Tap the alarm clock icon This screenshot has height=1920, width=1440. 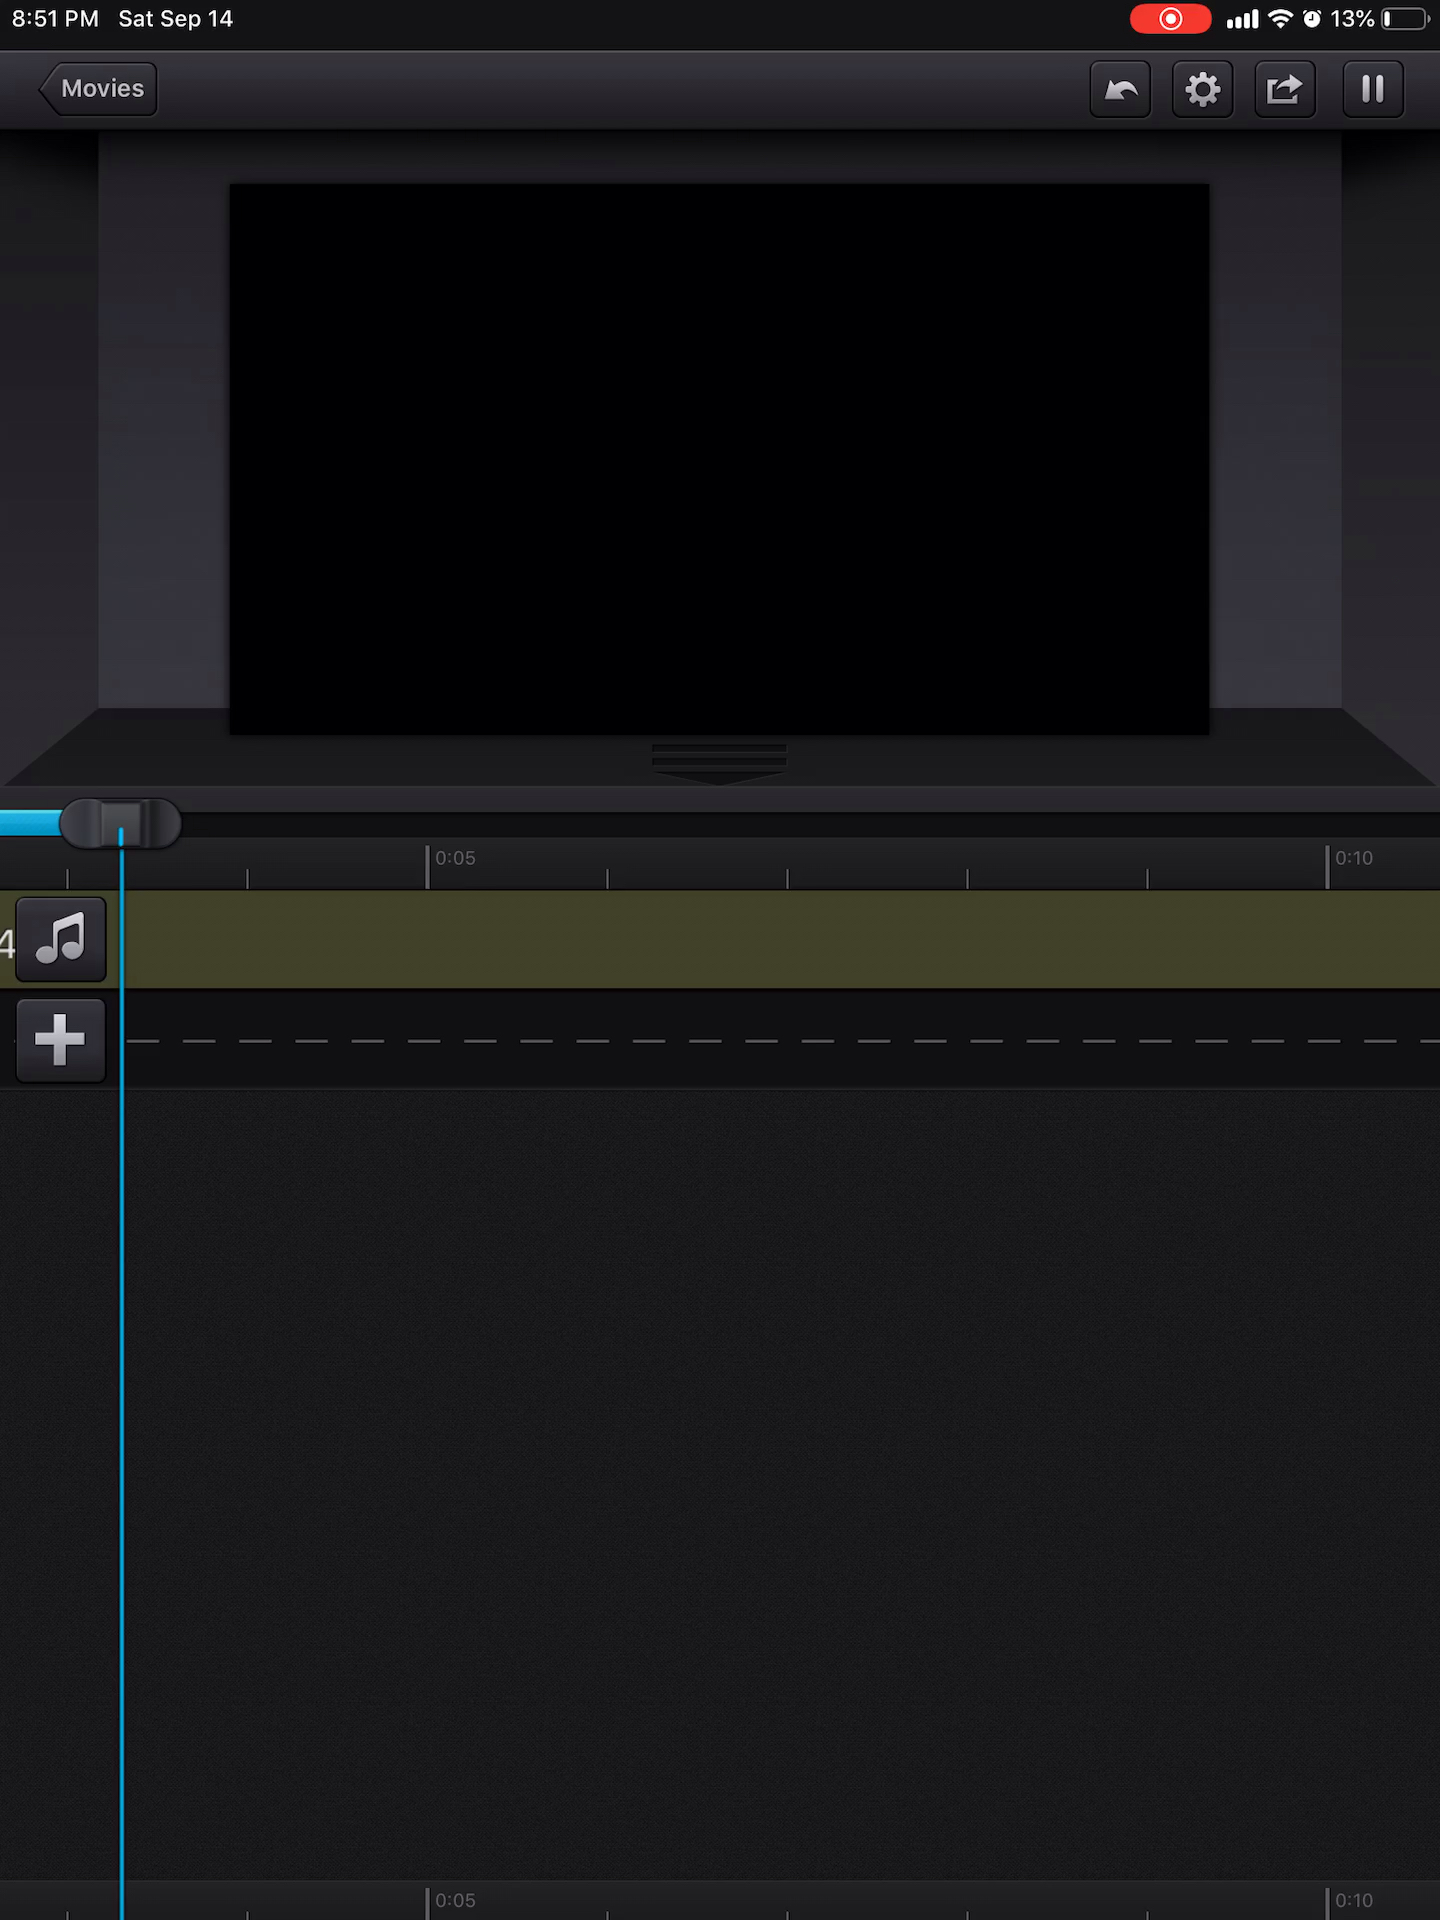click(1312, 19)
